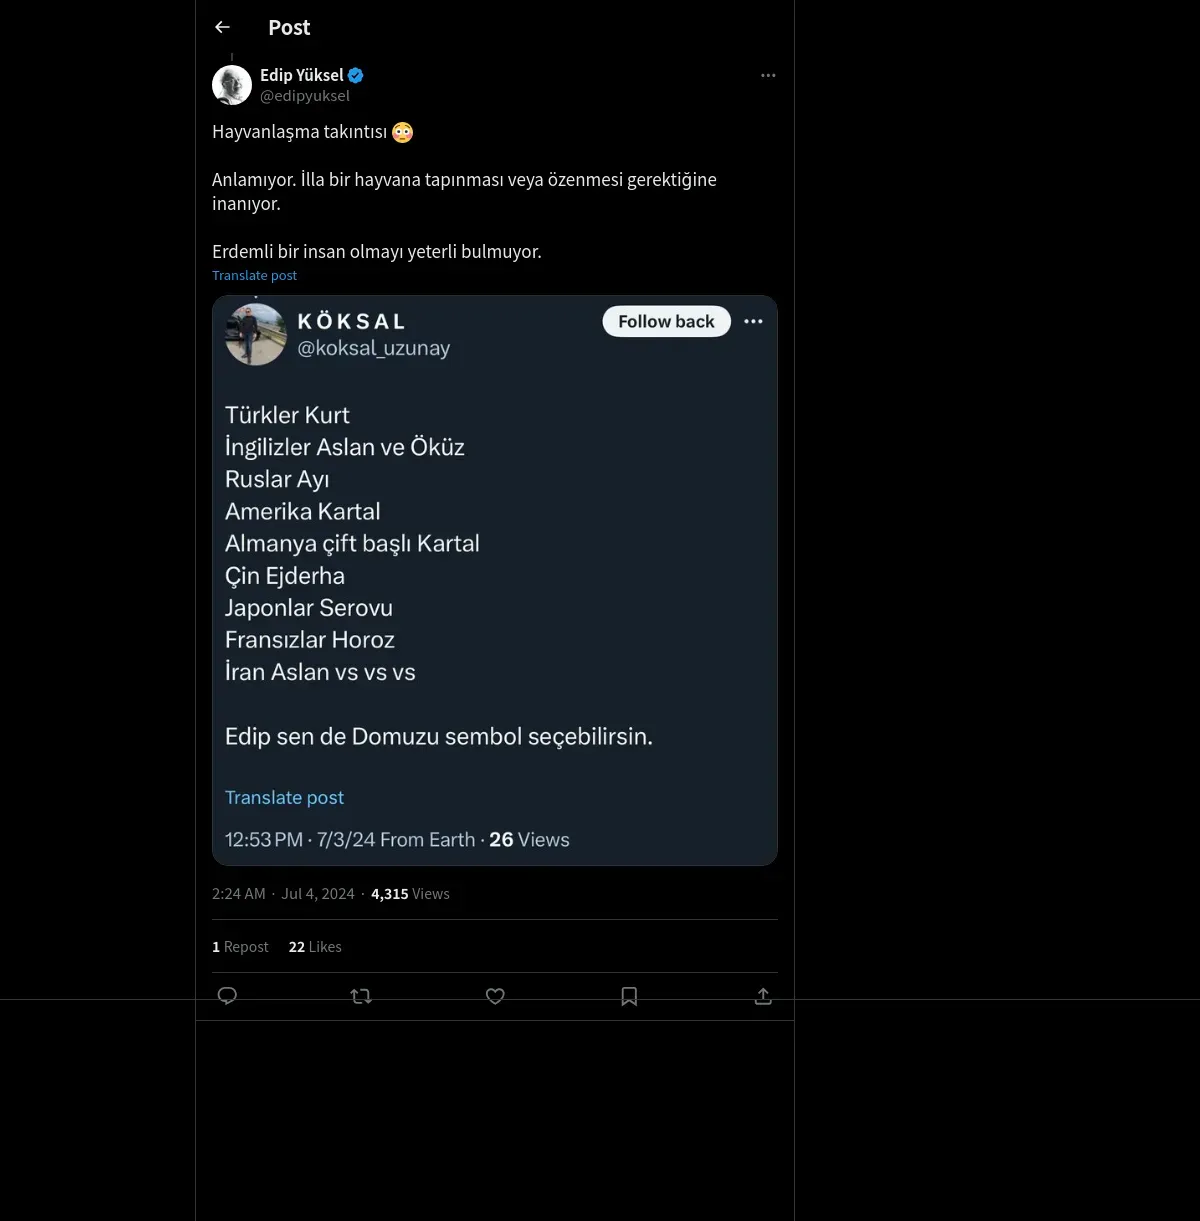Click the repost arrows icon
The image size is (1200, 1221).
(x=361, y=996)
